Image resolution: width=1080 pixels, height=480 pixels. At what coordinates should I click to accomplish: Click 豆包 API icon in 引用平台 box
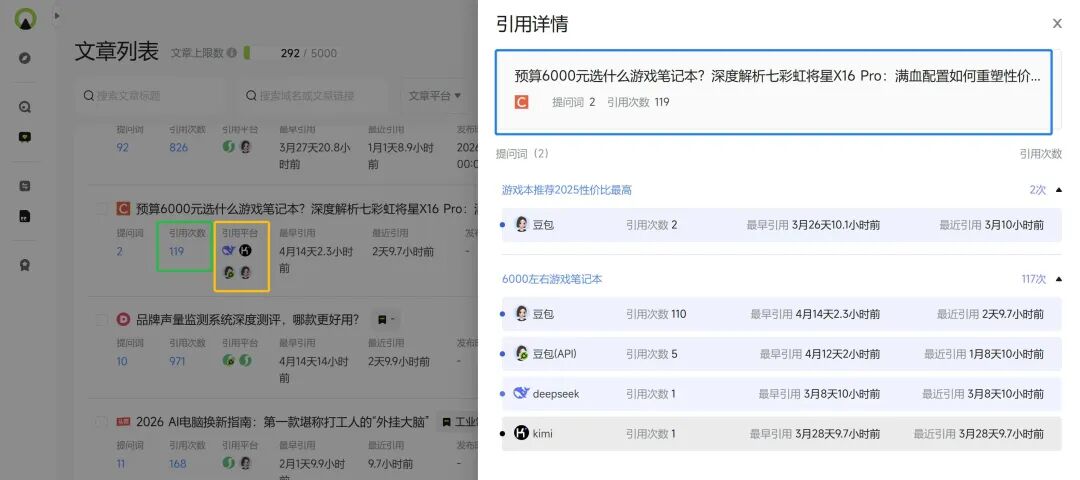pos(229,273)
